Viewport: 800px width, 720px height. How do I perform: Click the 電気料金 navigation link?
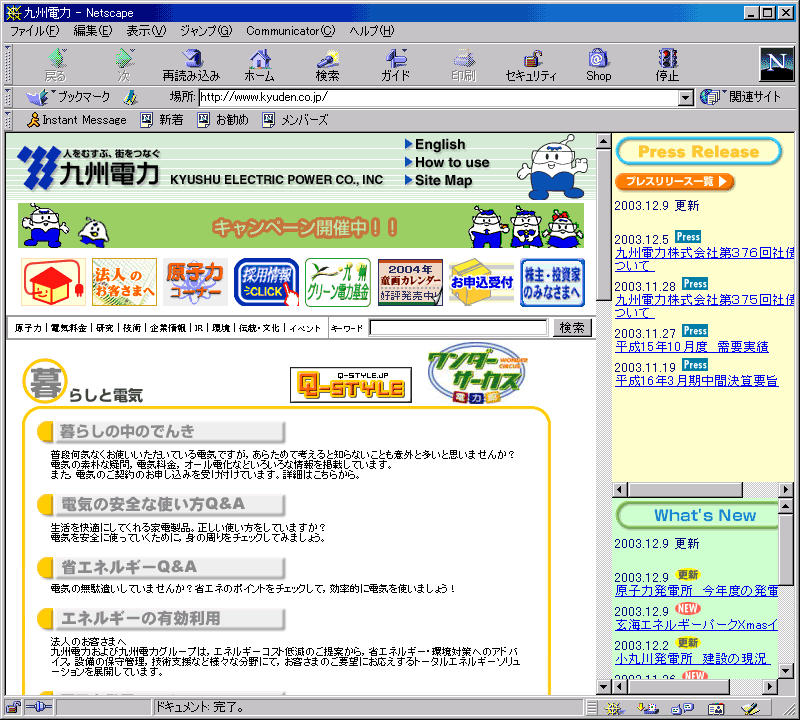point(68,328)
